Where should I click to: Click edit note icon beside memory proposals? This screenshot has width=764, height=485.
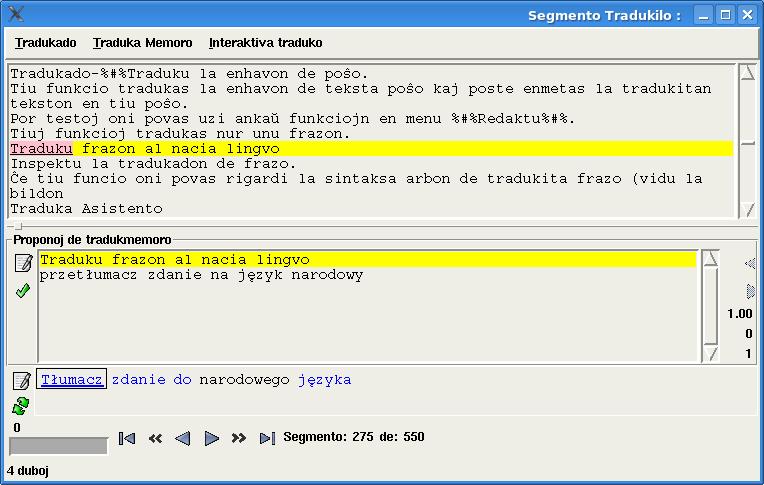tap(23, 263)
